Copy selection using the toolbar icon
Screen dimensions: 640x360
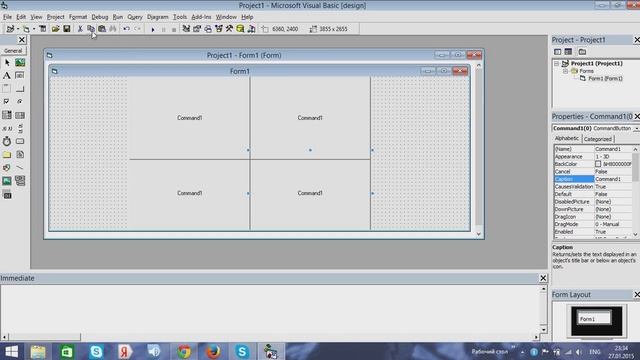point(91,29)
